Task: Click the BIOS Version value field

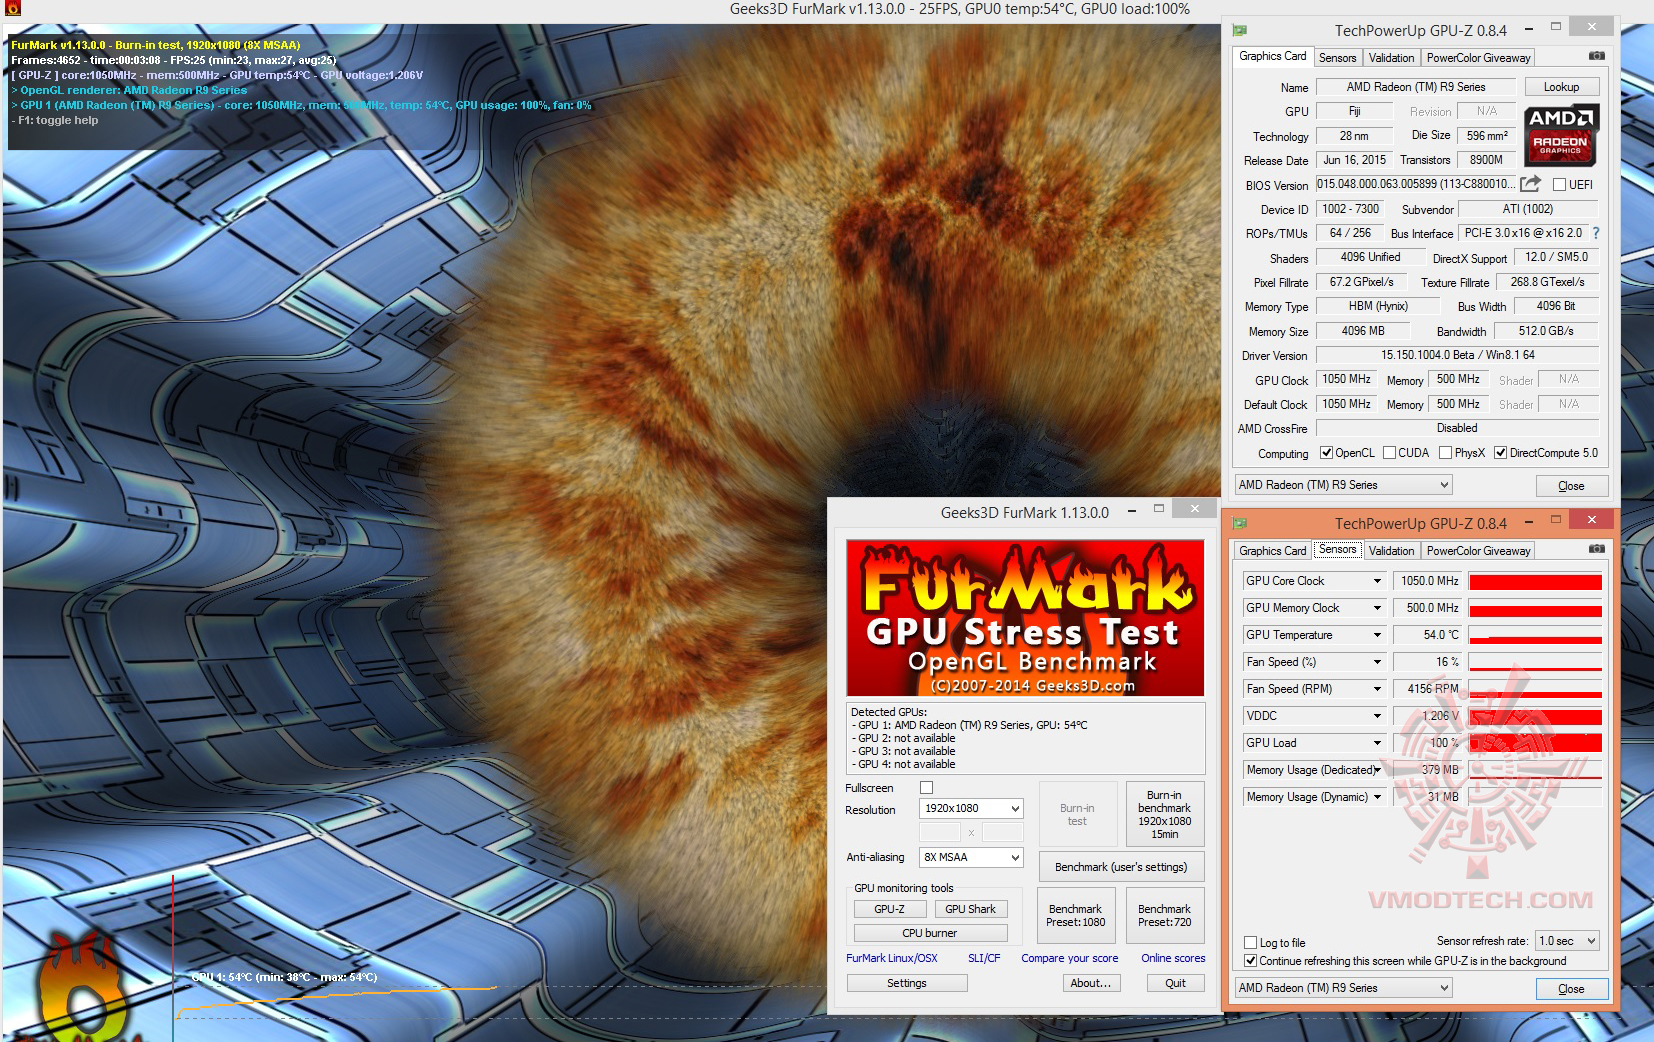Action: [x=1415, y=184]
